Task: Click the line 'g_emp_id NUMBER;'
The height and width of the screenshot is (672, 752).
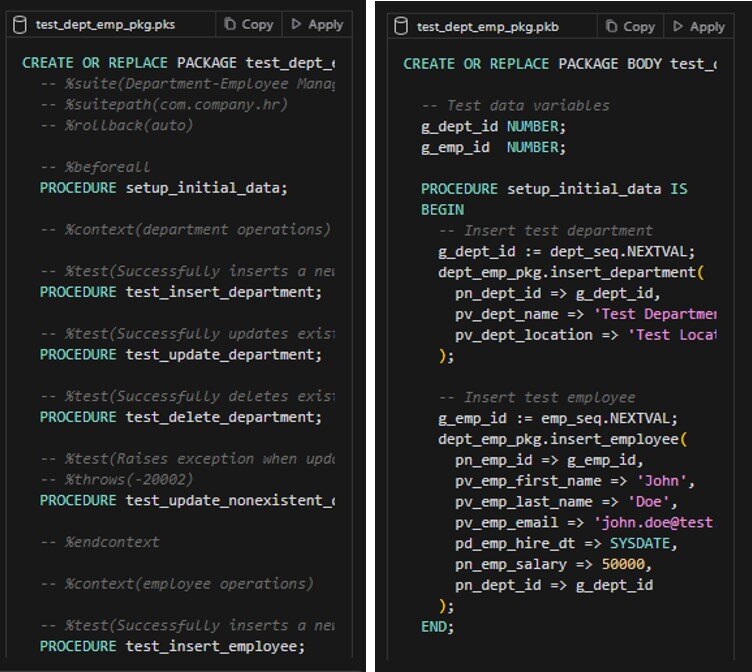Action: click(494, 147)
